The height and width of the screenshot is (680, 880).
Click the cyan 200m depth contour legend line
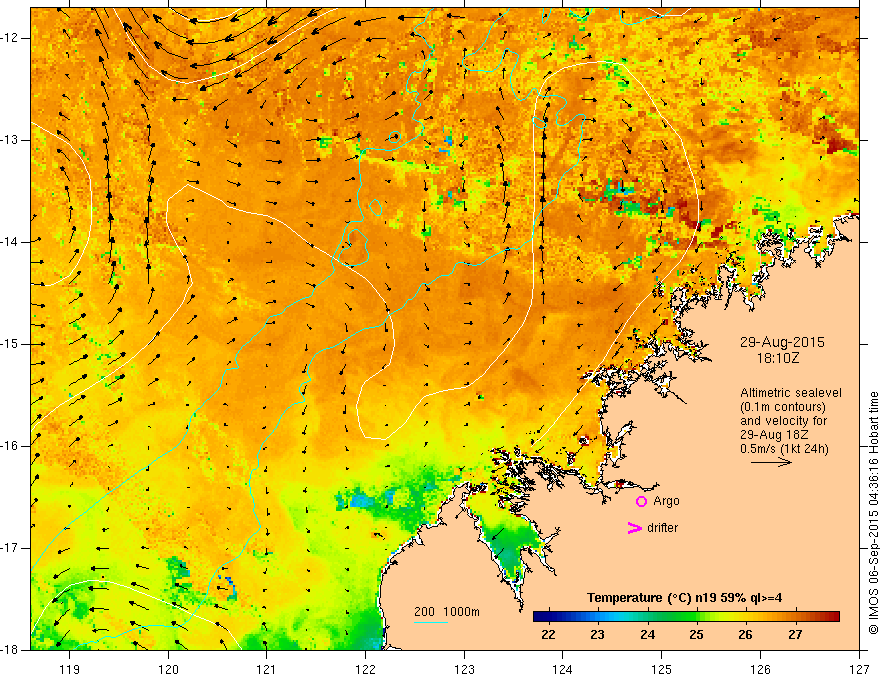[x=431, y=622]
